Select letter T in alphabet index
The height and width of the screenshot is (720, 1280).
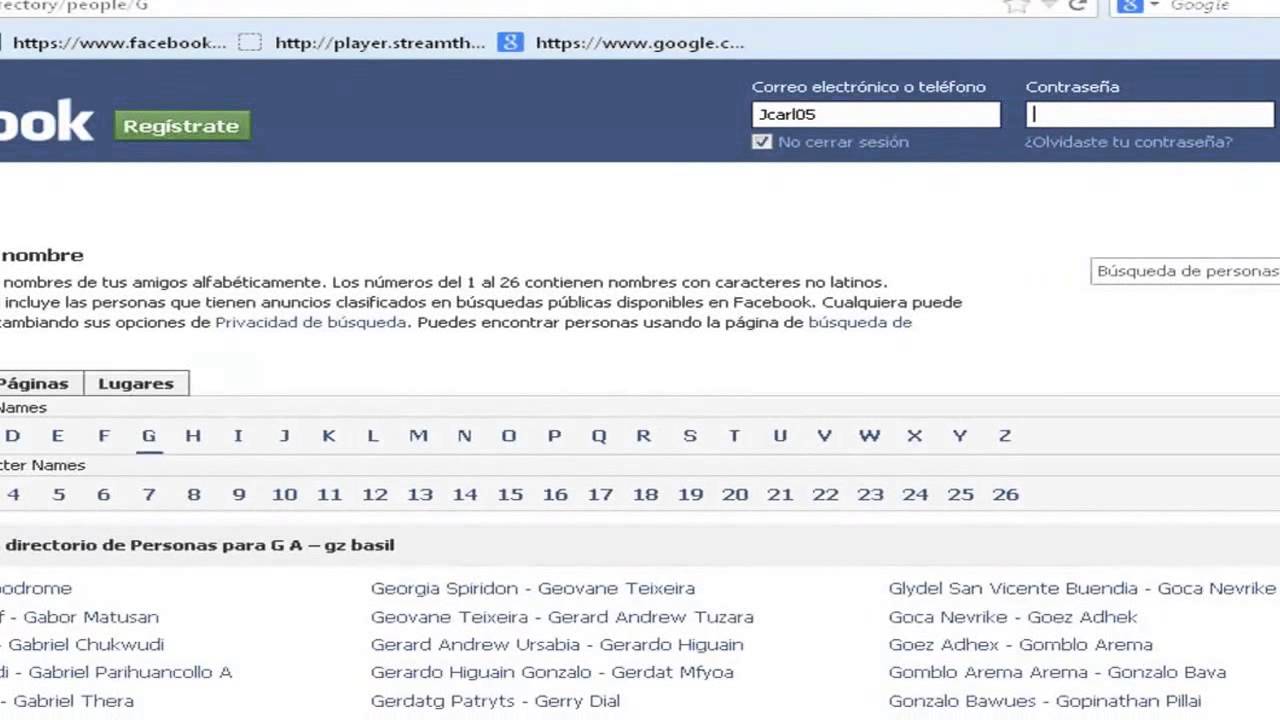click(734, 436)
